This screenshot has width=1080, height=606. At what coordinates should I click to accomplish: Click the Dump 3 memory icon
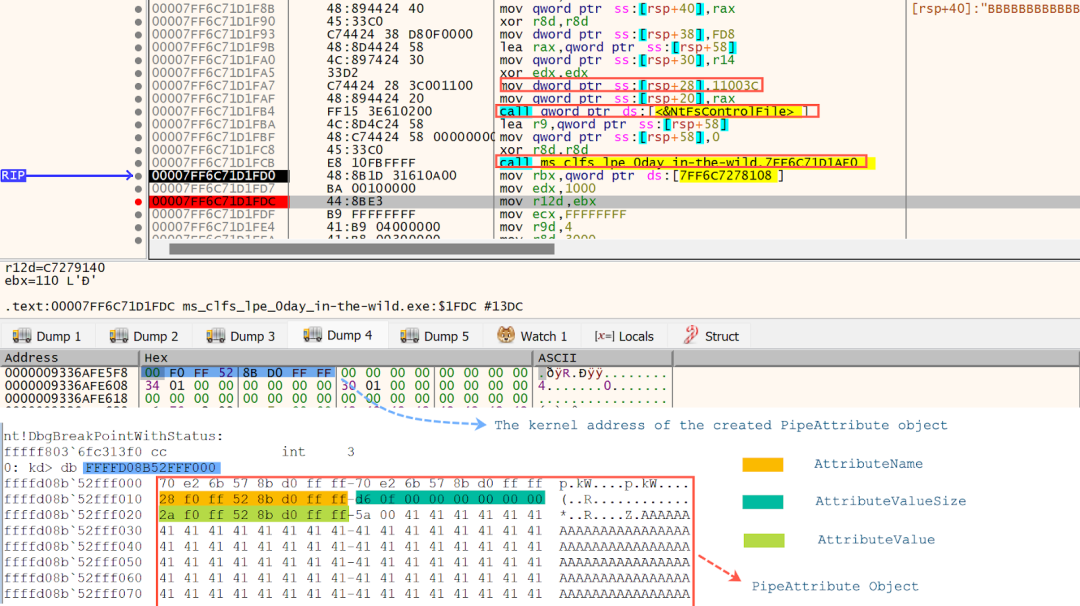[x=217, y=336]
